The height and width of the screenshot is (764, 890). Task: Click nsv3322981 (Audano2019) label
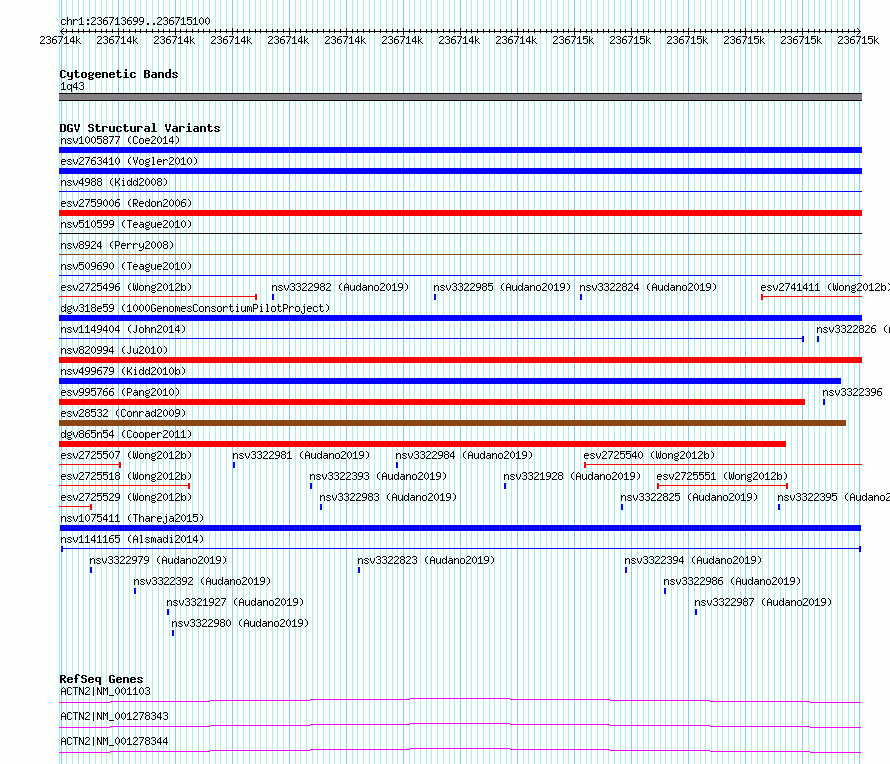(301, 455)
